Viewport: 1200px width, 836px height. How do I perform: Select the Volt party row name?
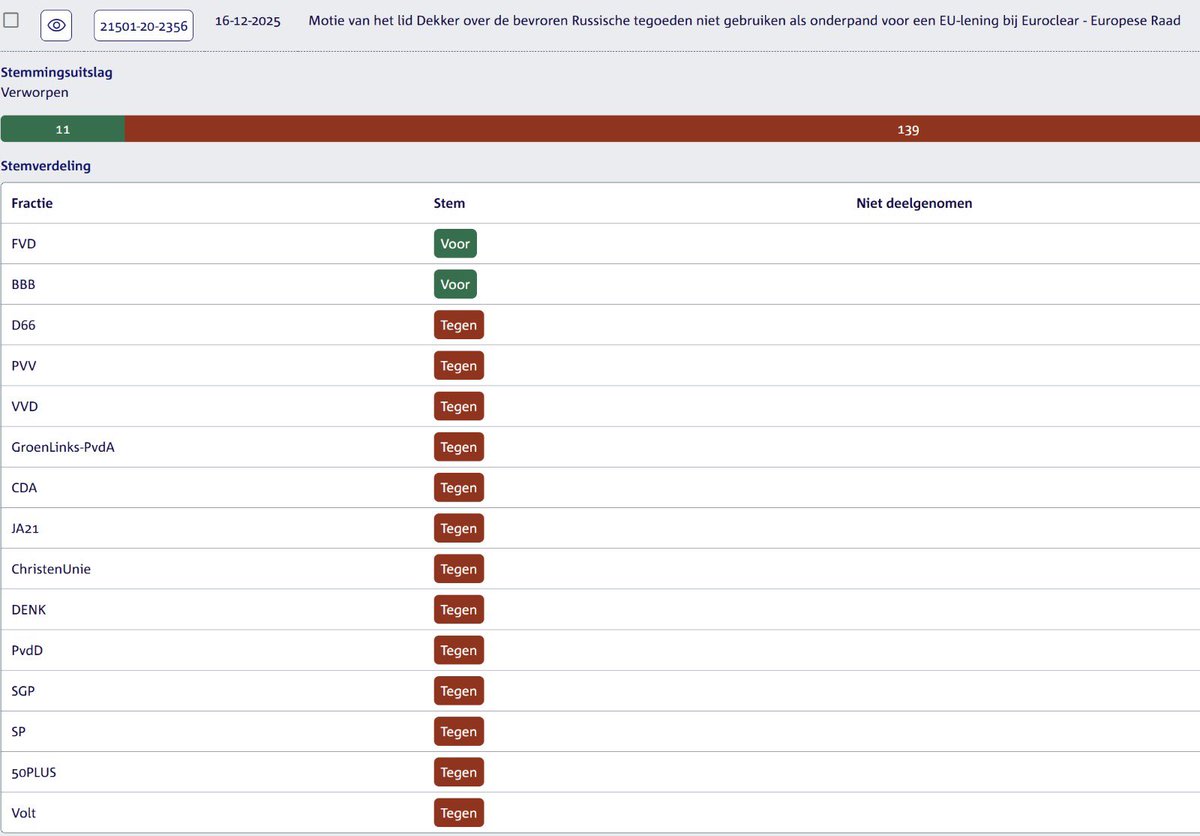point(24,813)
